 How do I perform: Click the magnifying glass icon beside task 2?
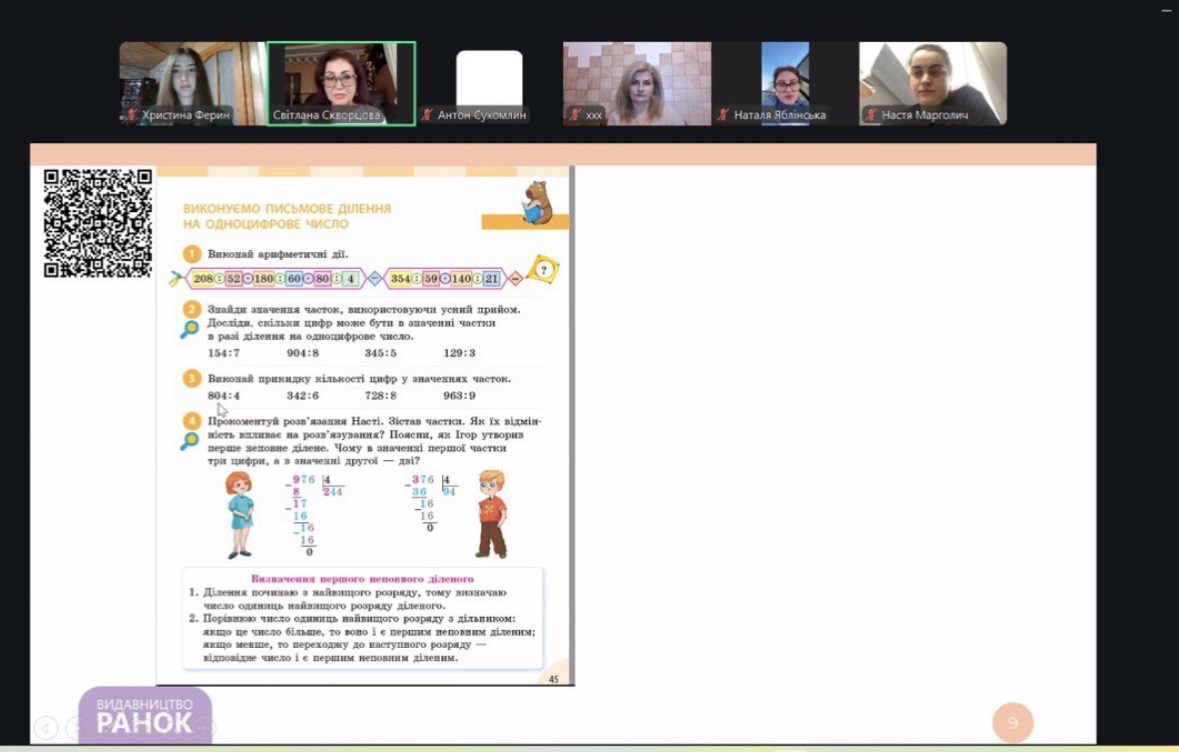point(190,329)
